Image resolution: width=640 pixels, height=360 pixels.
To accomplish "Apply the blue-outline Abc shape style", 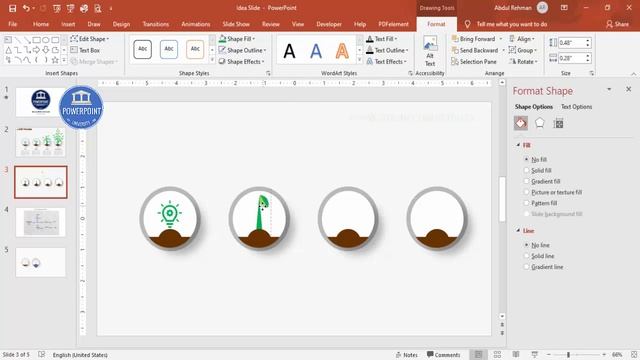I will coord(169,49).
